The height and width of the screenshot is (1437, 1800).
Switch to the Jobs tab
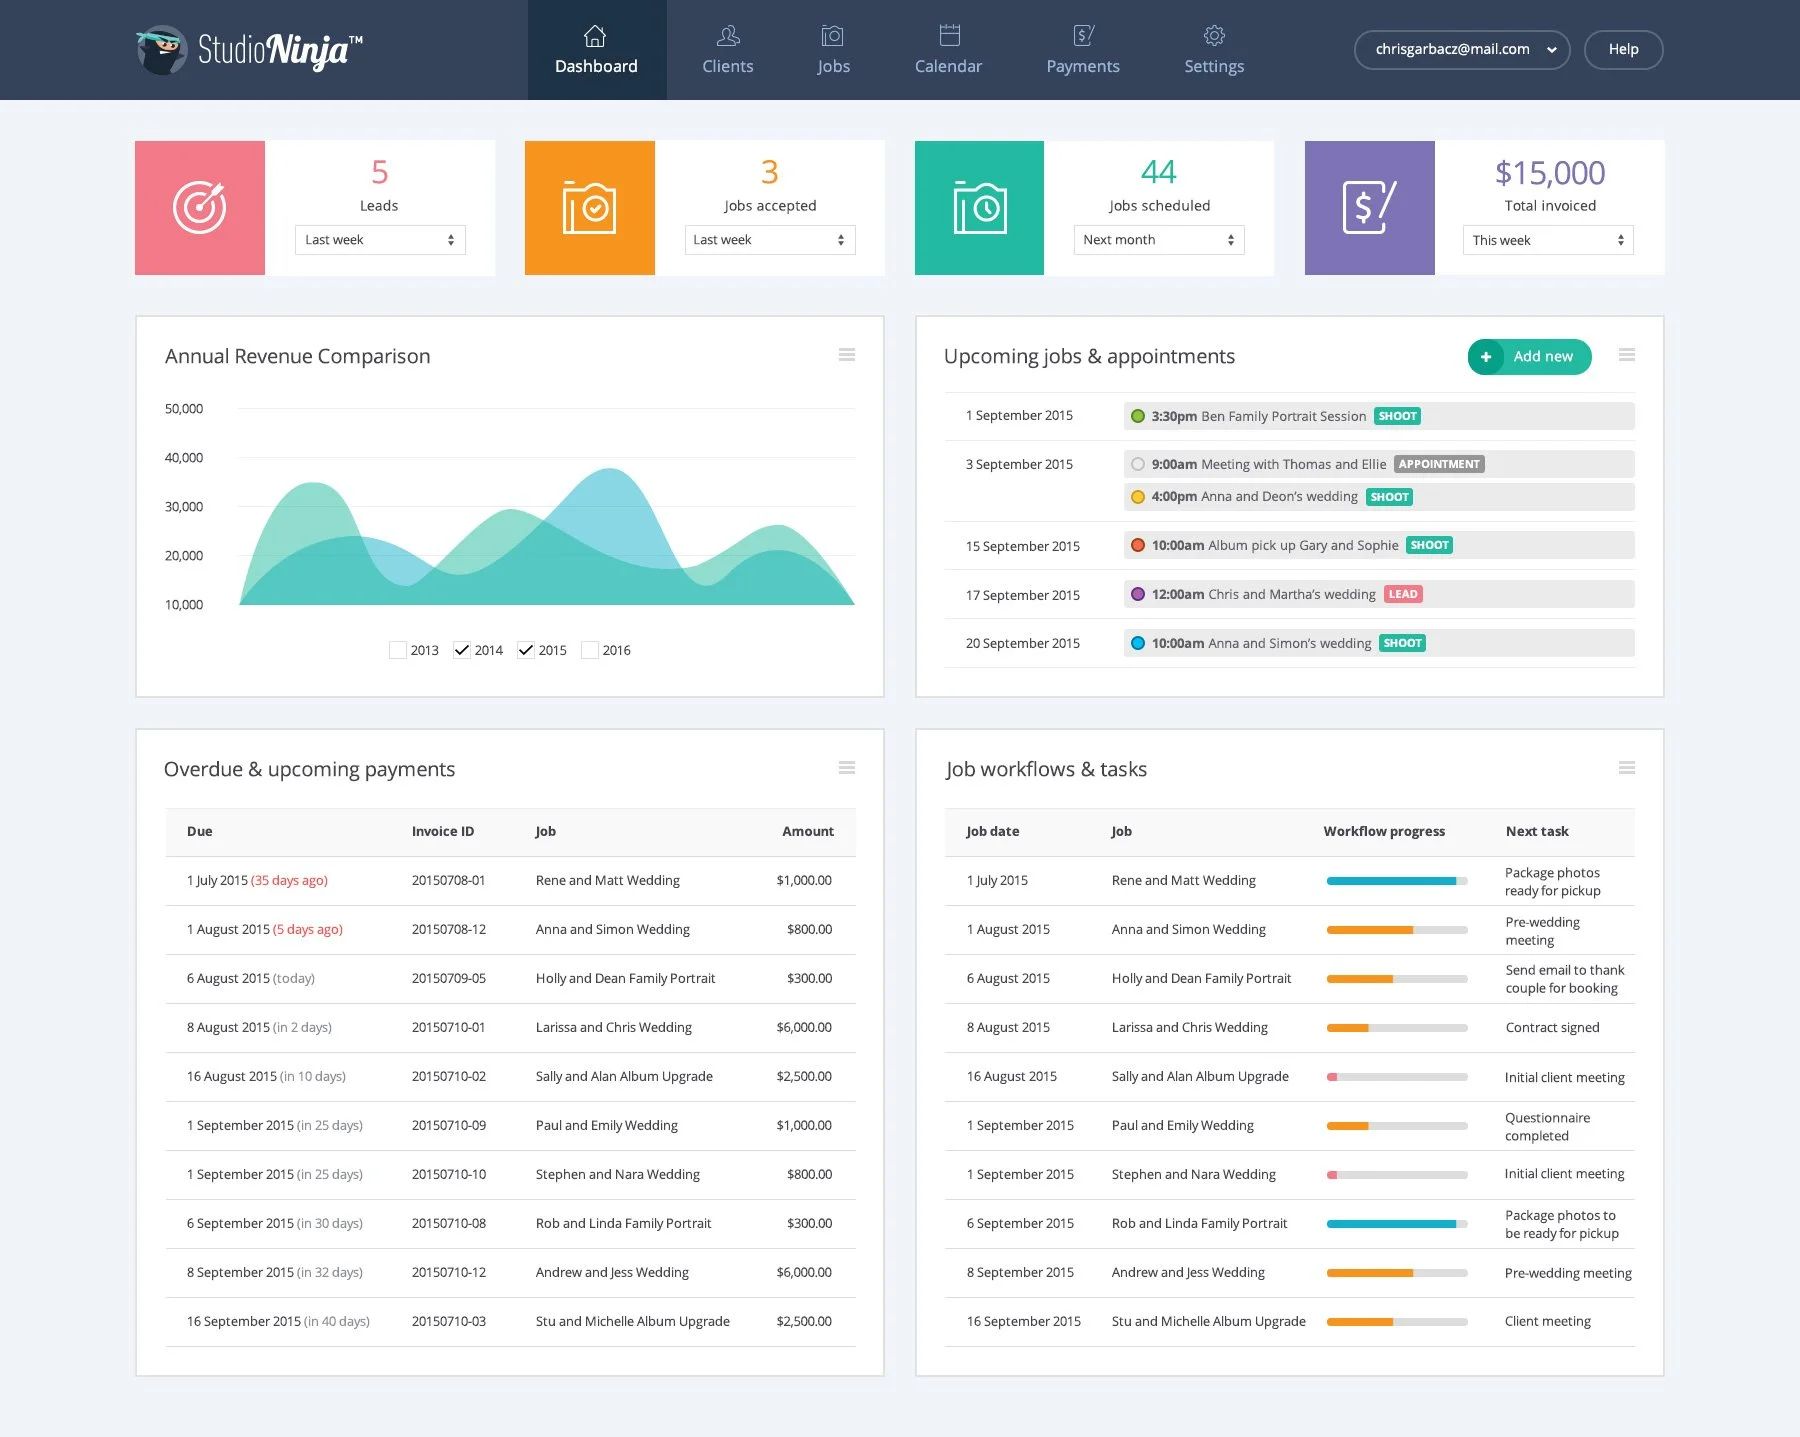pos(833,50)
